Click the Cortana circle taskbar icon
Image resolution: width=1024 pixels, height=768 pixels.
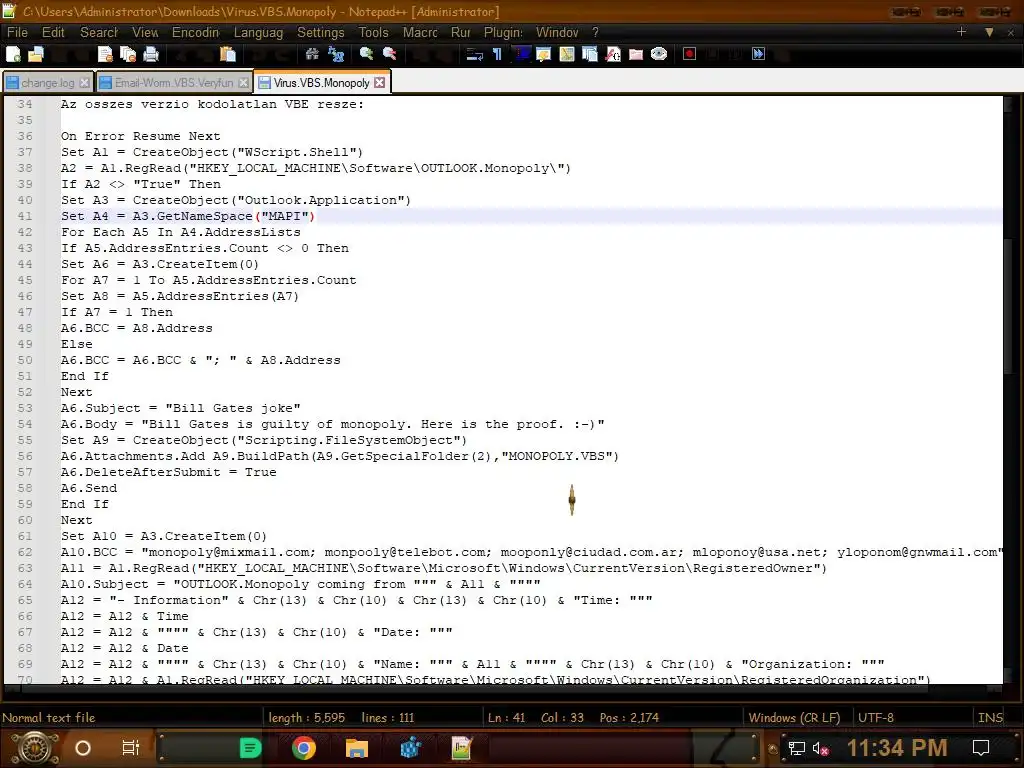(83, 748)
